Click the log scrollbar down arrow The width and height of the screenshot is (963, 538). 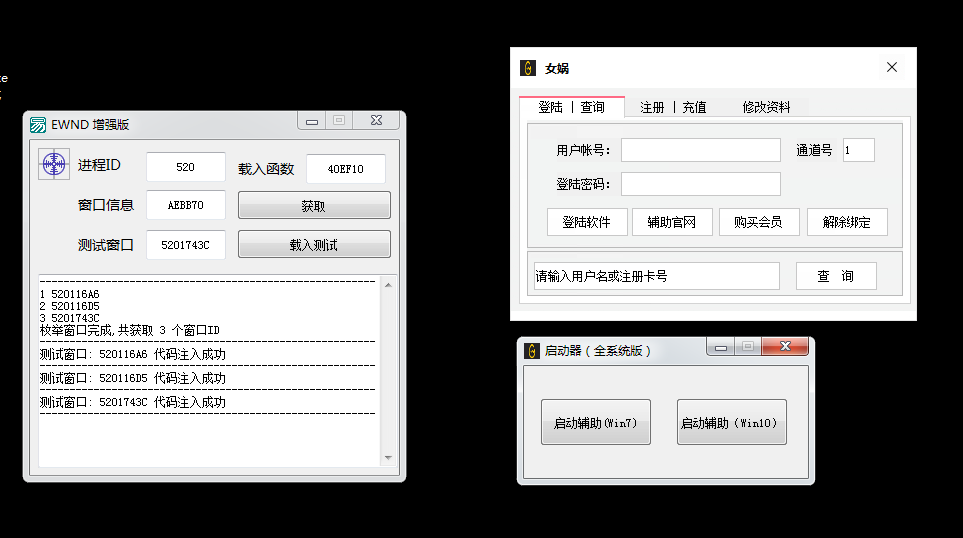point(388,458)
